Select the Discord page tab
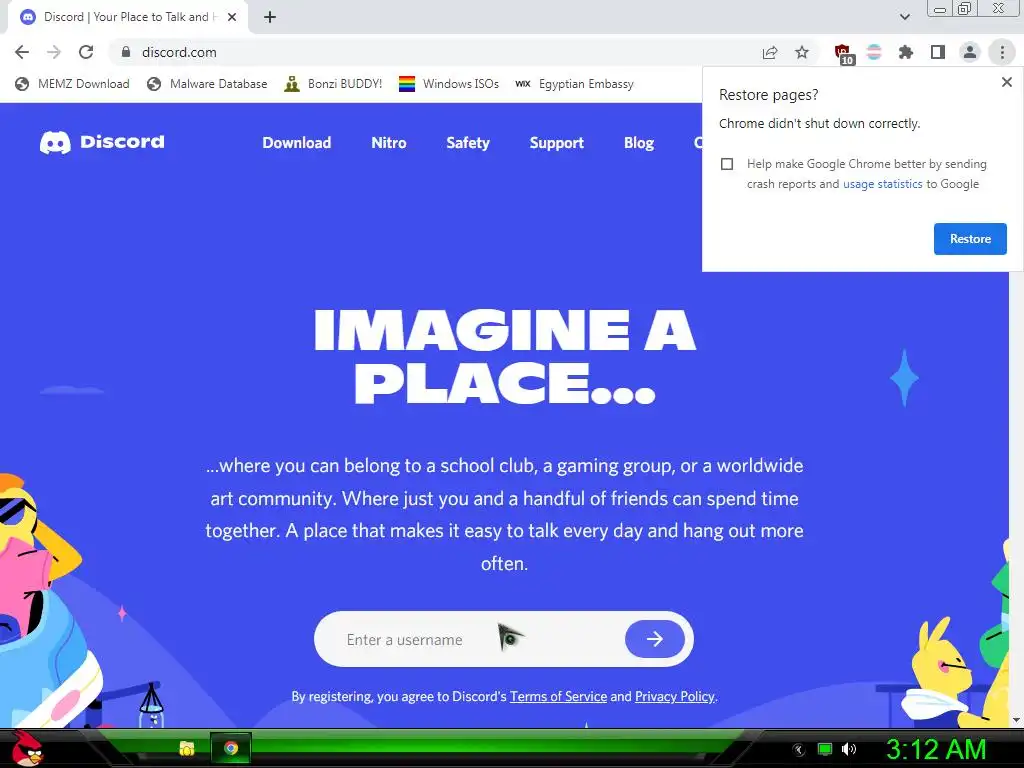The image size is (1024, 768). tap(127, 18)
